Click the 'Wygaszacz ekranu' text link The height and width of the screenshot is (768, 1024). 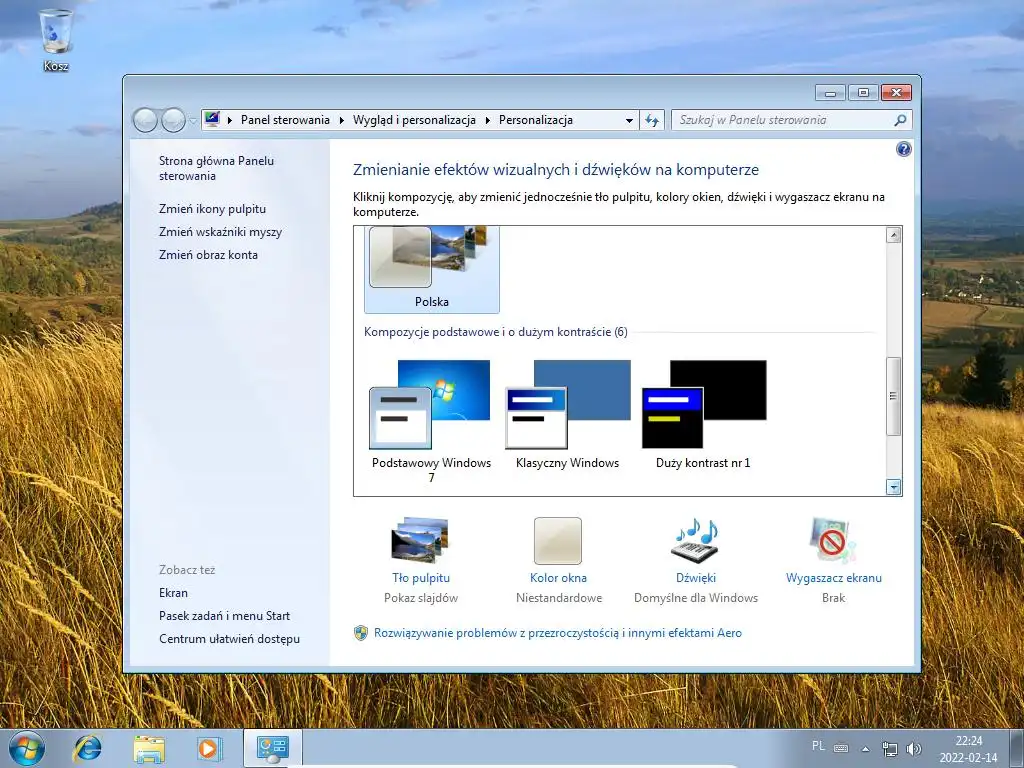(834, 578)
